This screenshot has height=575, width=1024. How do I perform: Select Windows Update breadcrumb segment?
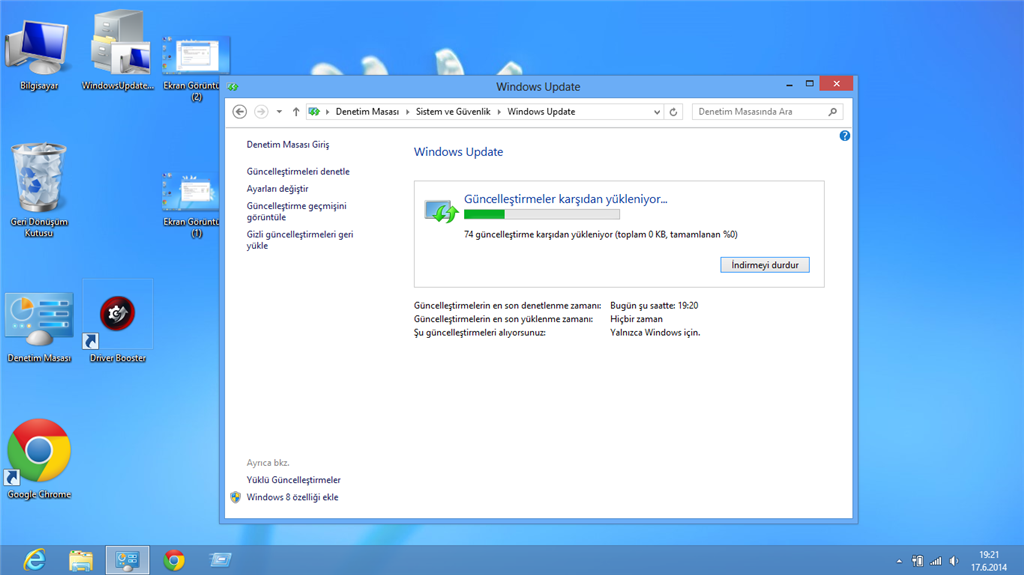point(541,112)
